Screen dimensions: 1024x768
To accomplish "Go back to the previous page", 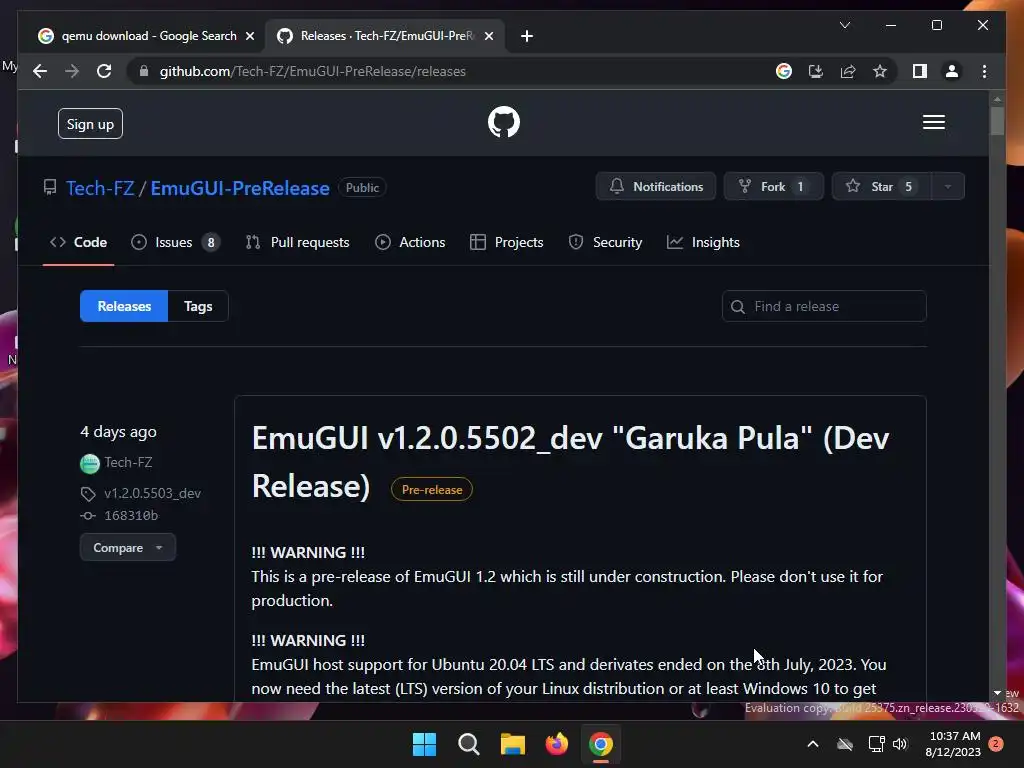I will point(40,71).
